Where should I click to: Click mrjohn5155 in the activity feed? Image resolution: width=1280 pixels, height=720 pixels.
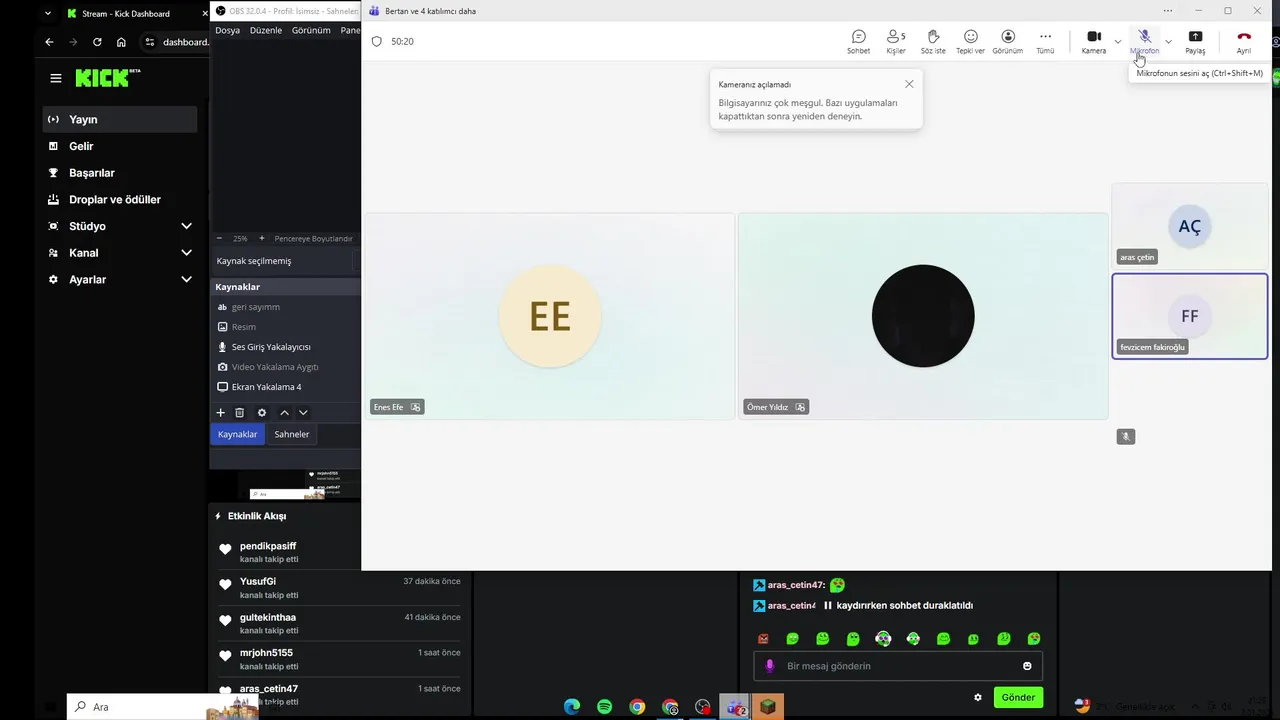pos(266,652)
